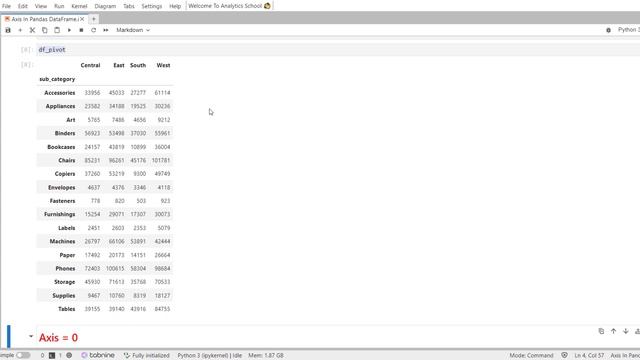Open the Help menu
The image size is (640, 360).
click(x=175, y=6)
